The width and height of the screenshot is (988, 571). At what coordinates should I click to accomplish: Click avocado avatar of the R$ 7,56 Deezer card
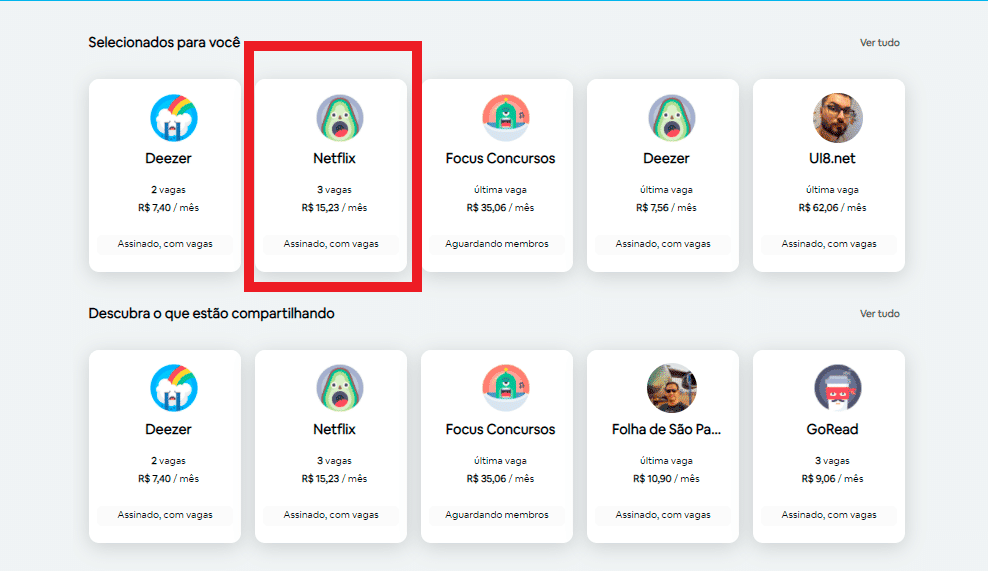tap(672, 118)
